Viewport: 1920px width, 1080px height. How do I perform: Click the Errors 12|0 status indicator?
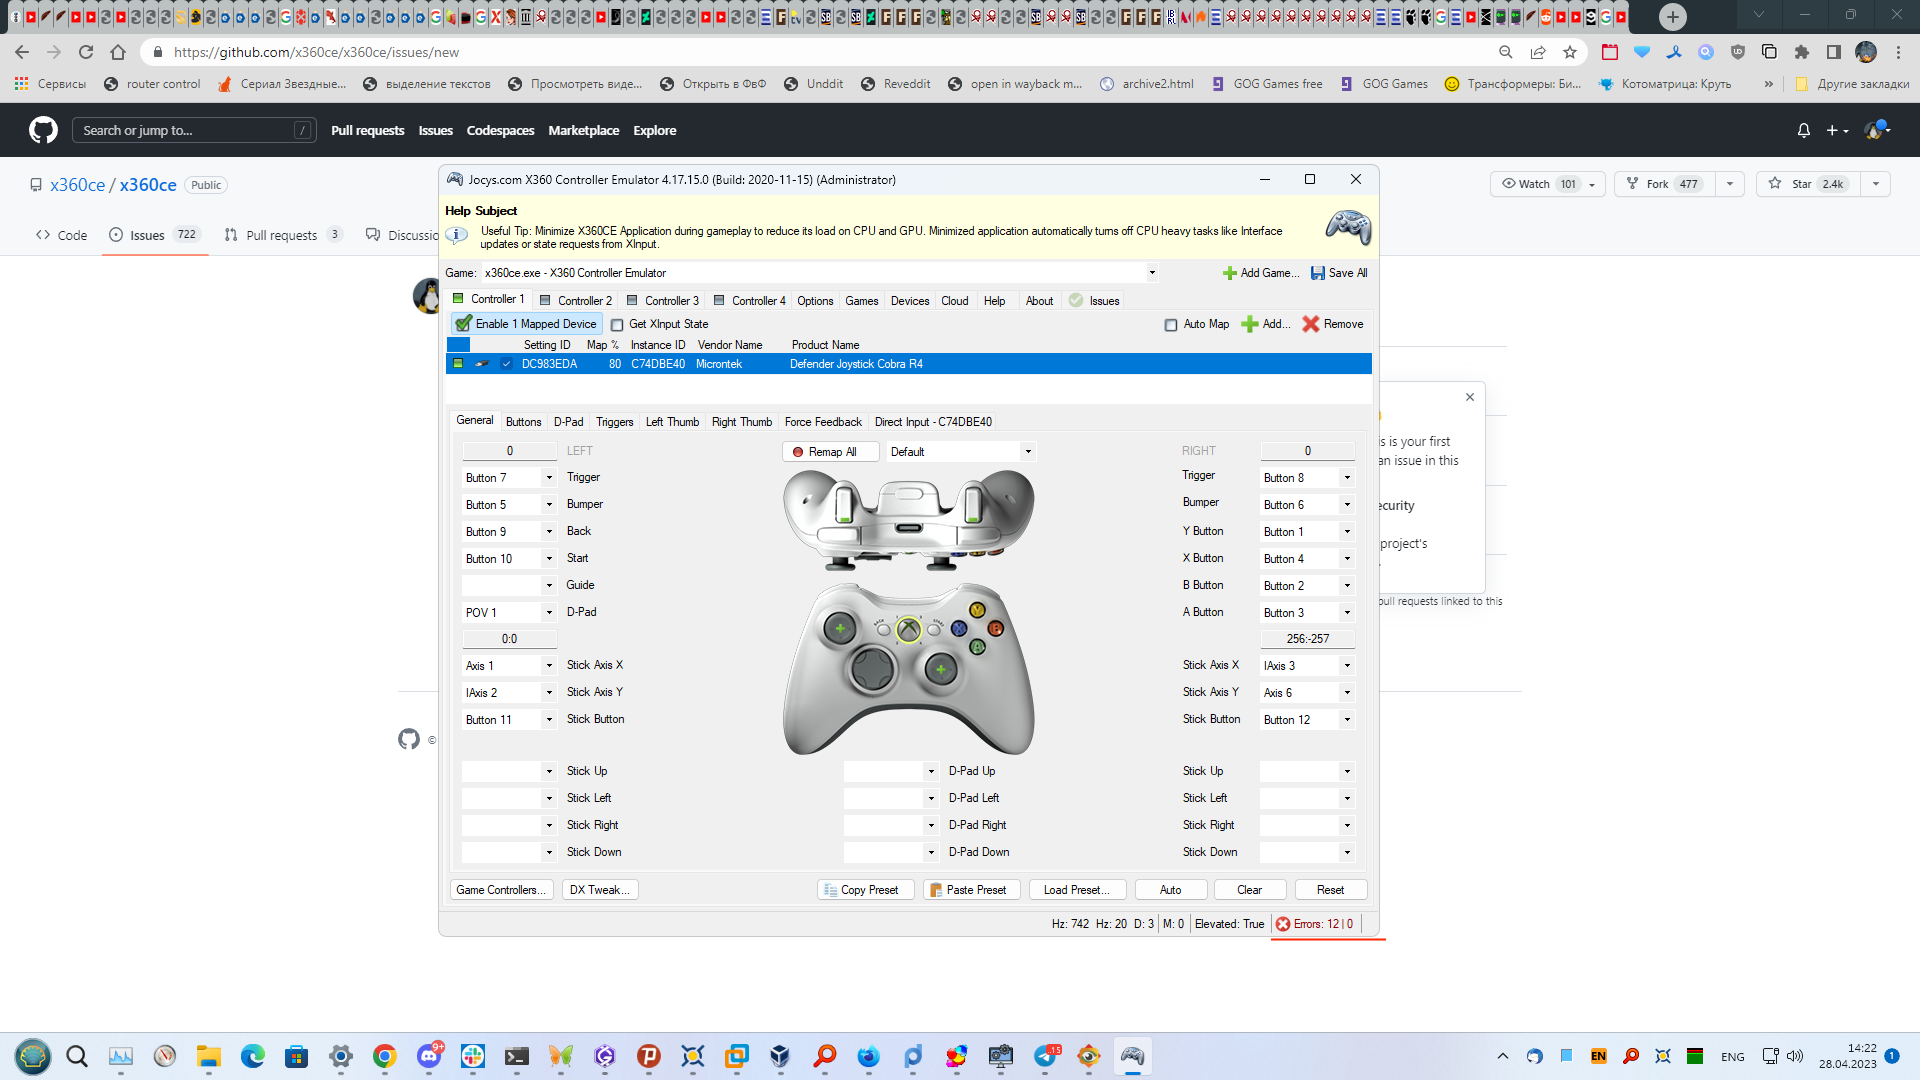pos(1315,924)
